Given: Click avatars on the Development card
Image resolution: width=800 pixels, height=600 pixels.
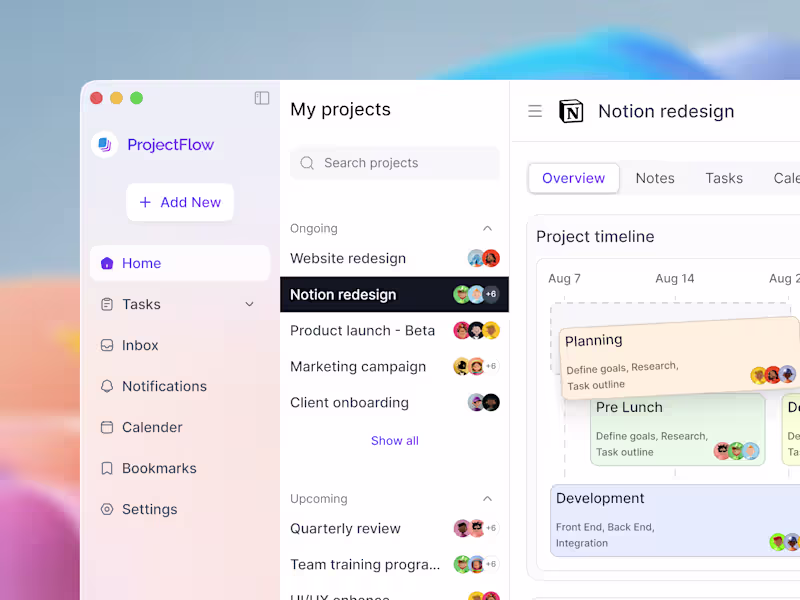Looking at the screenshot, I should [785, 542].
